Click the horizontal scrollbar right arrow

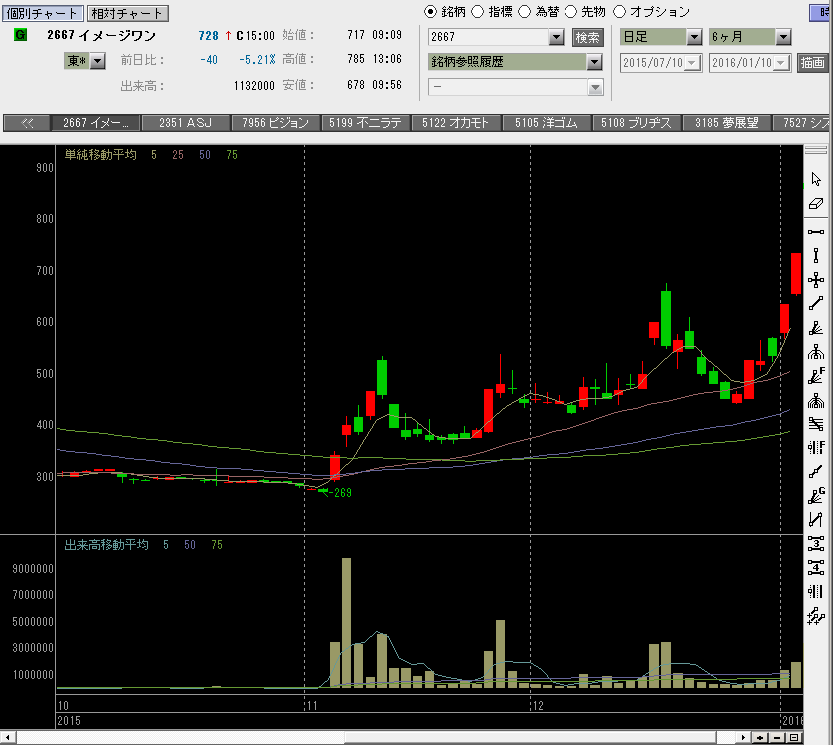743,738
